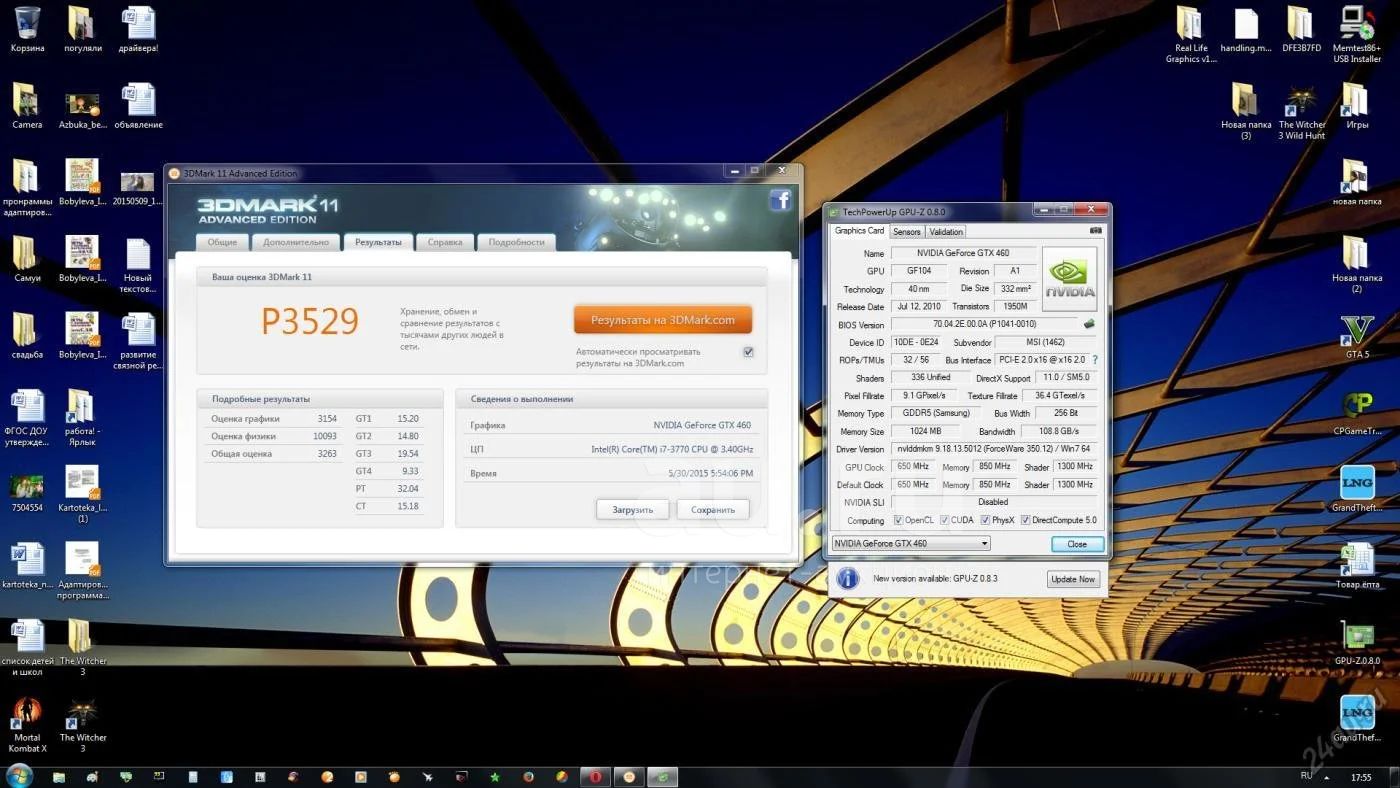The width and height of the screenshot is (1400, 788).
Task: Click the Оценка физики 10093 row
Action: 274,436
